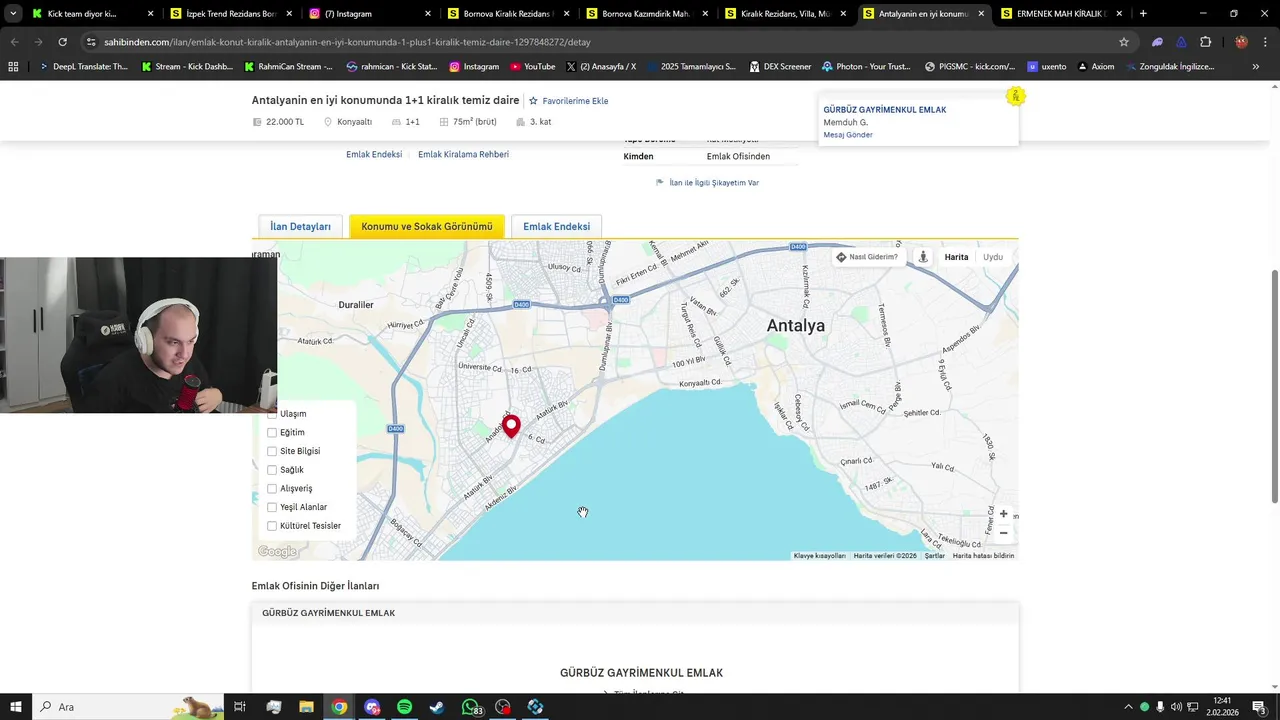Screen dimensions: 1280x720
Task: Open the Axiom bookmark
Action: 1095,67
